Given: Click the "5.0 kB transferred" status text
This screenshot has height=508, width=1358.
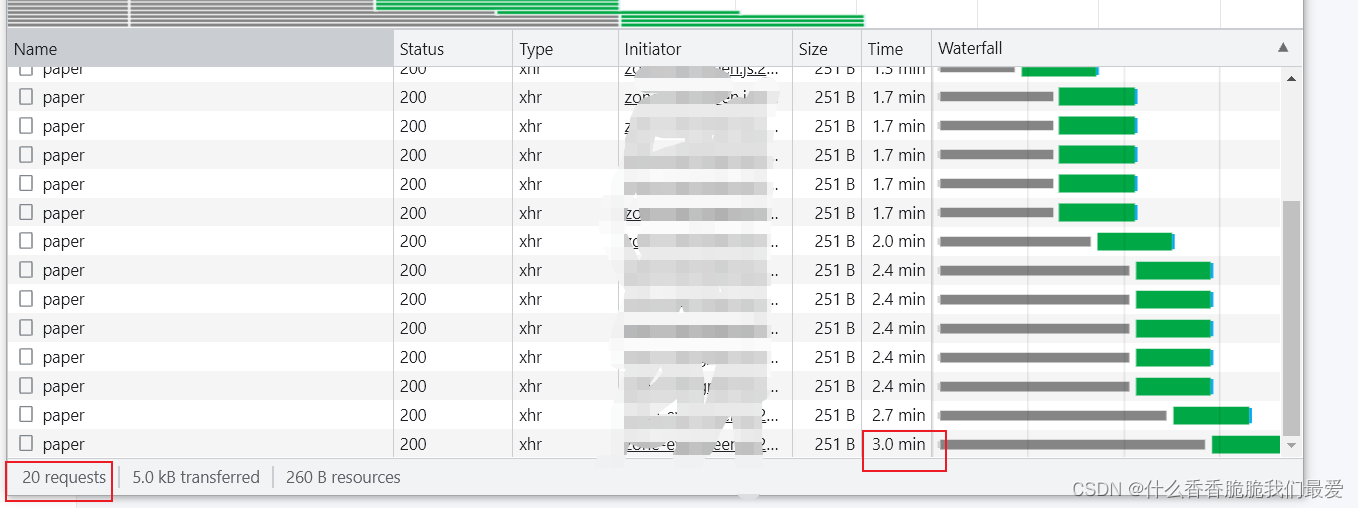Looking at the screenshot, I should 196,478.
